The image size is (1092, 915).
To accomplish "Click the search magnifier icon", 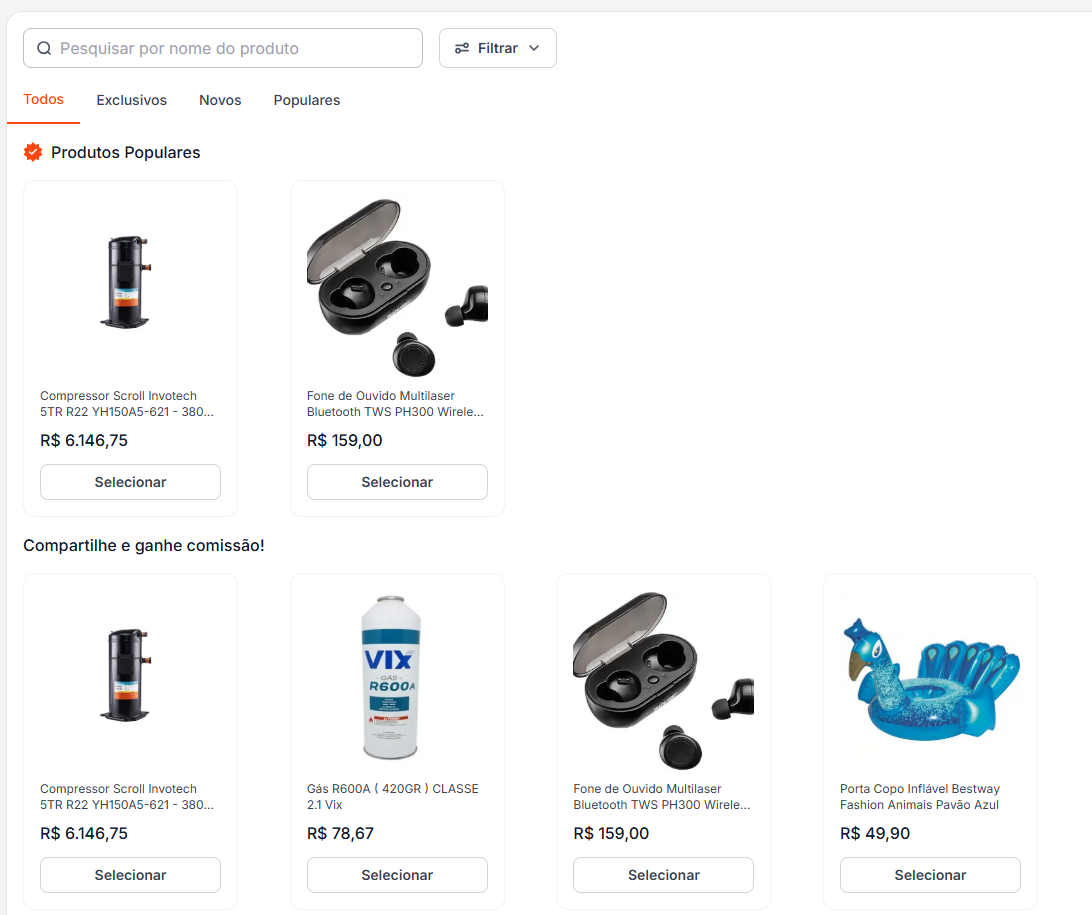I will (44, 48).
